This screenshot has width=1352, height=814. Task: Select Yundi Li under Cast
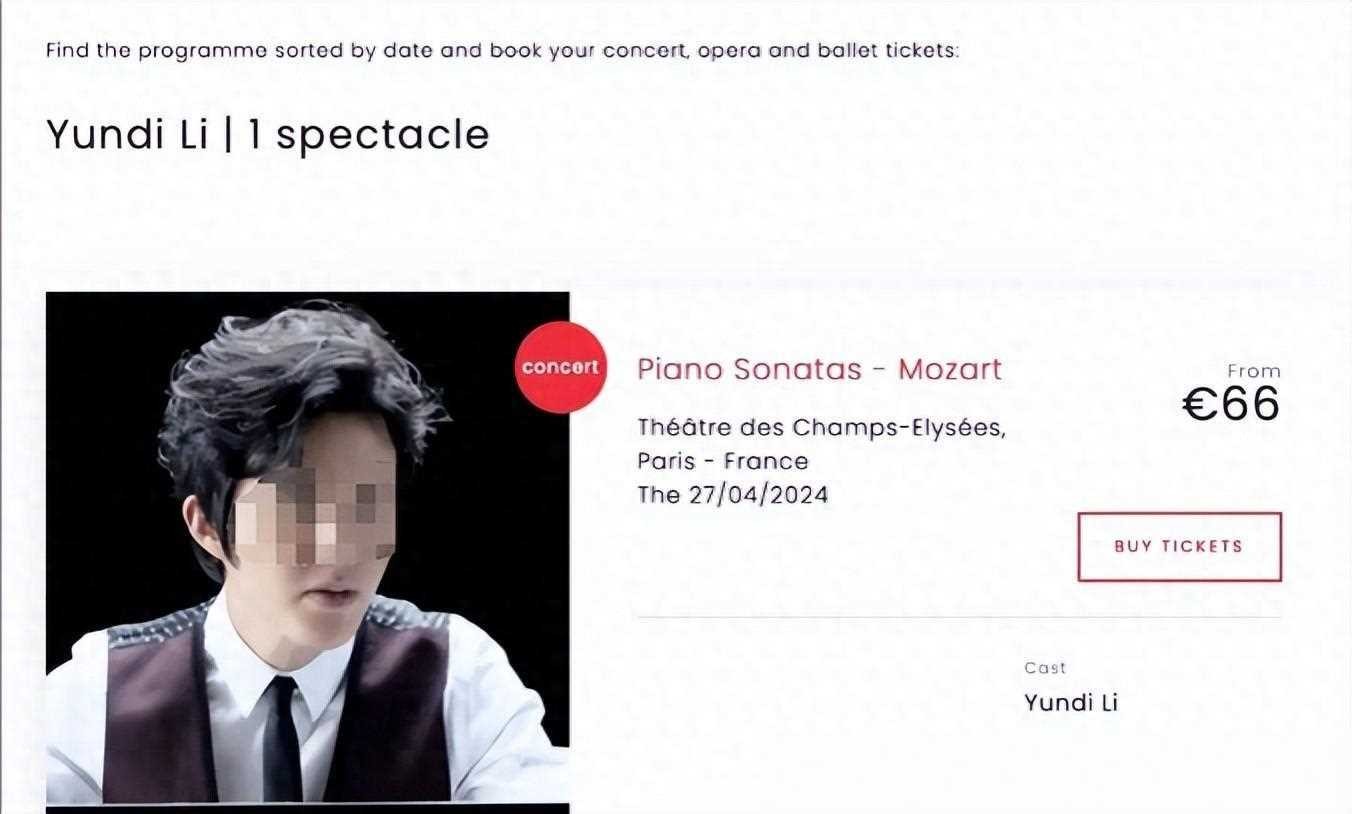(x=1070, y=702)
